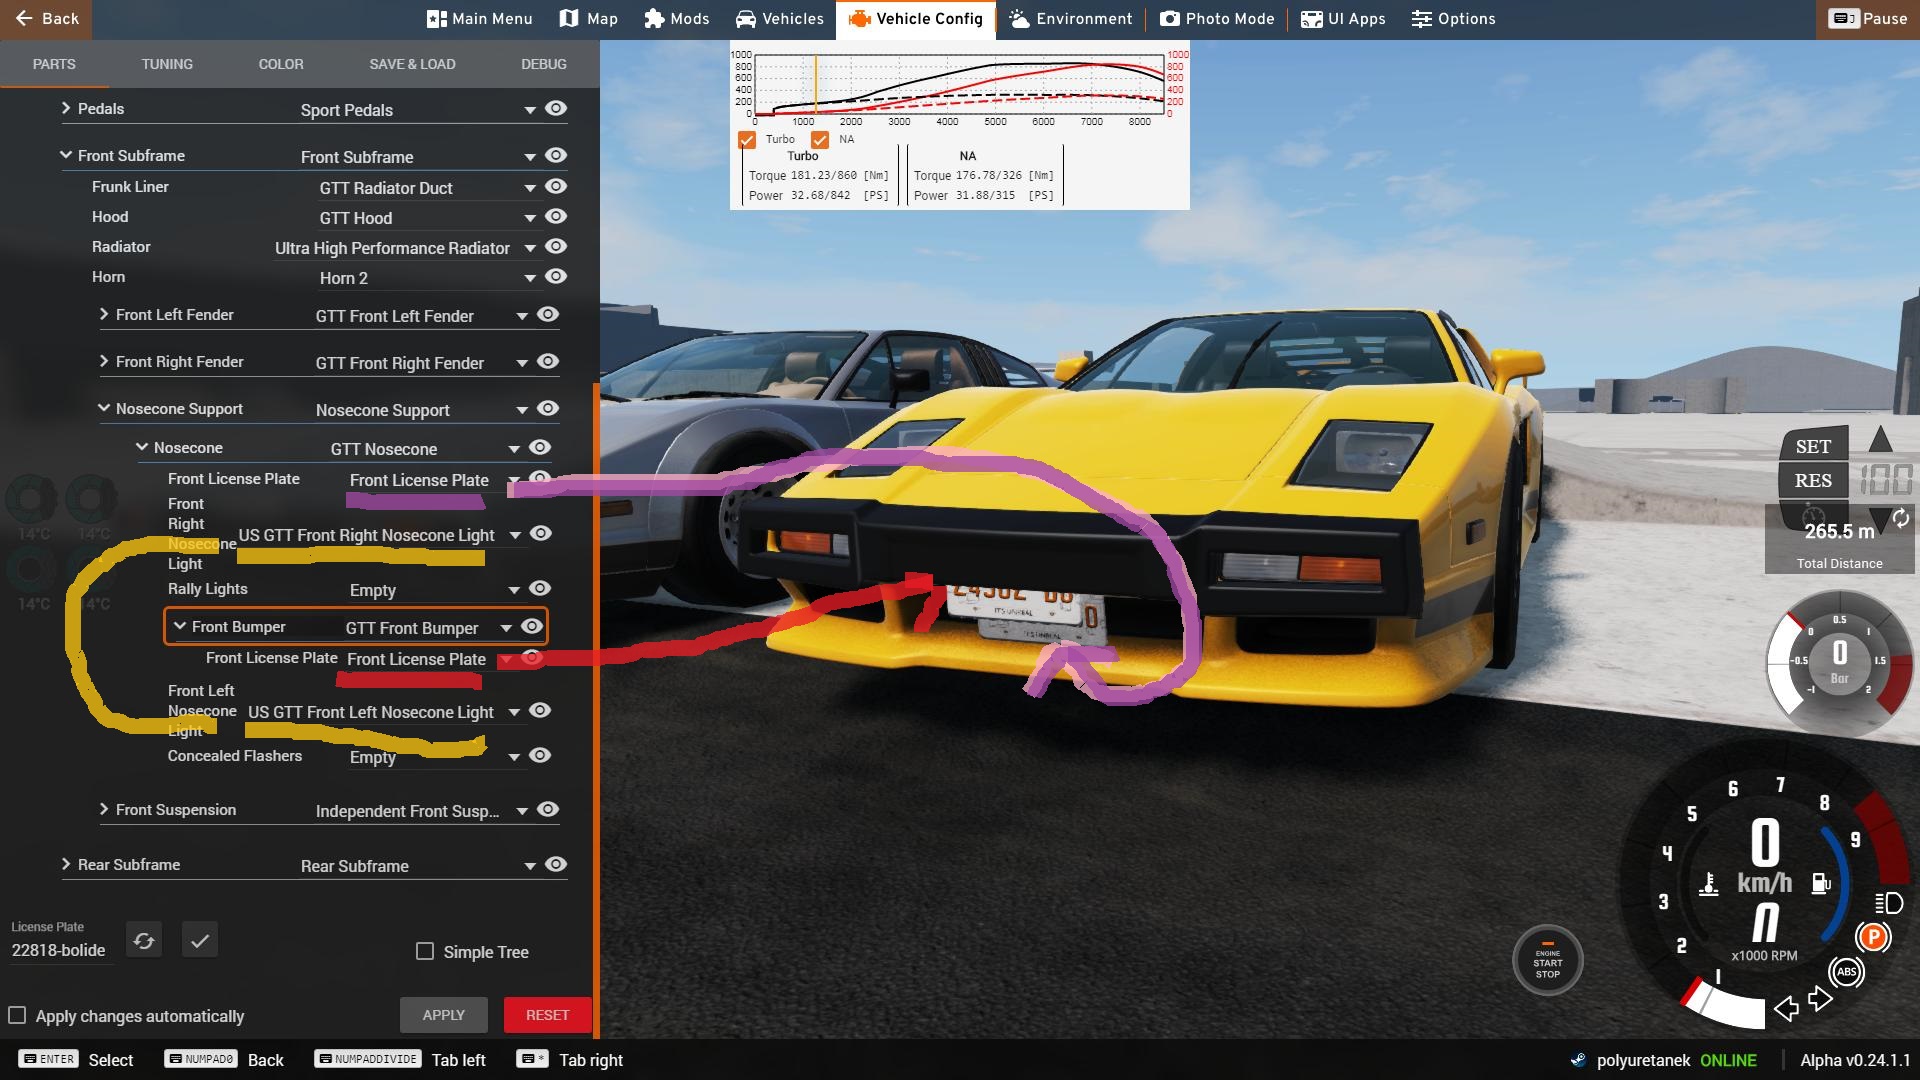
Task: Uncheck the Turbo graph checkbox
Action: click(747, 140)
